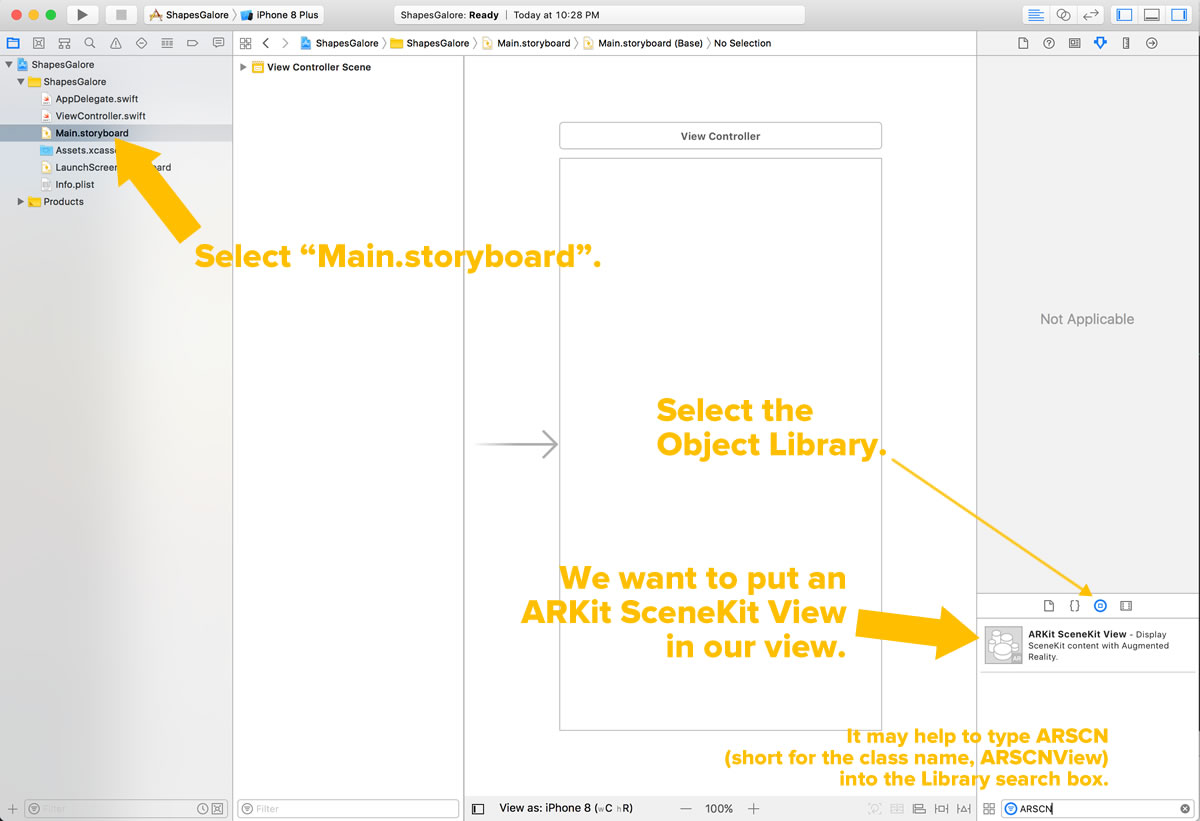
Task: Hide the Utilities inspector panel
Action: 1178,15
